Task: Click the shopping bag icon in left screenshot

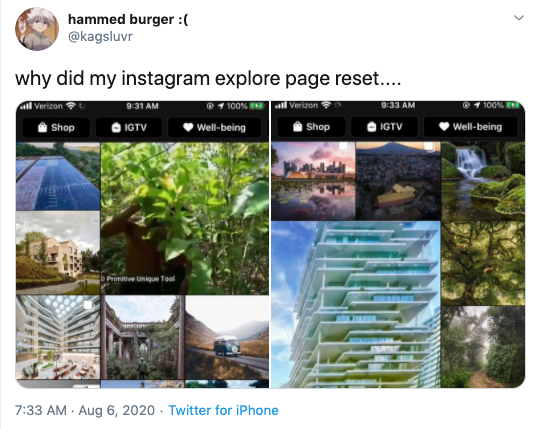Action: pyautogui.click(x=42, y=127)
